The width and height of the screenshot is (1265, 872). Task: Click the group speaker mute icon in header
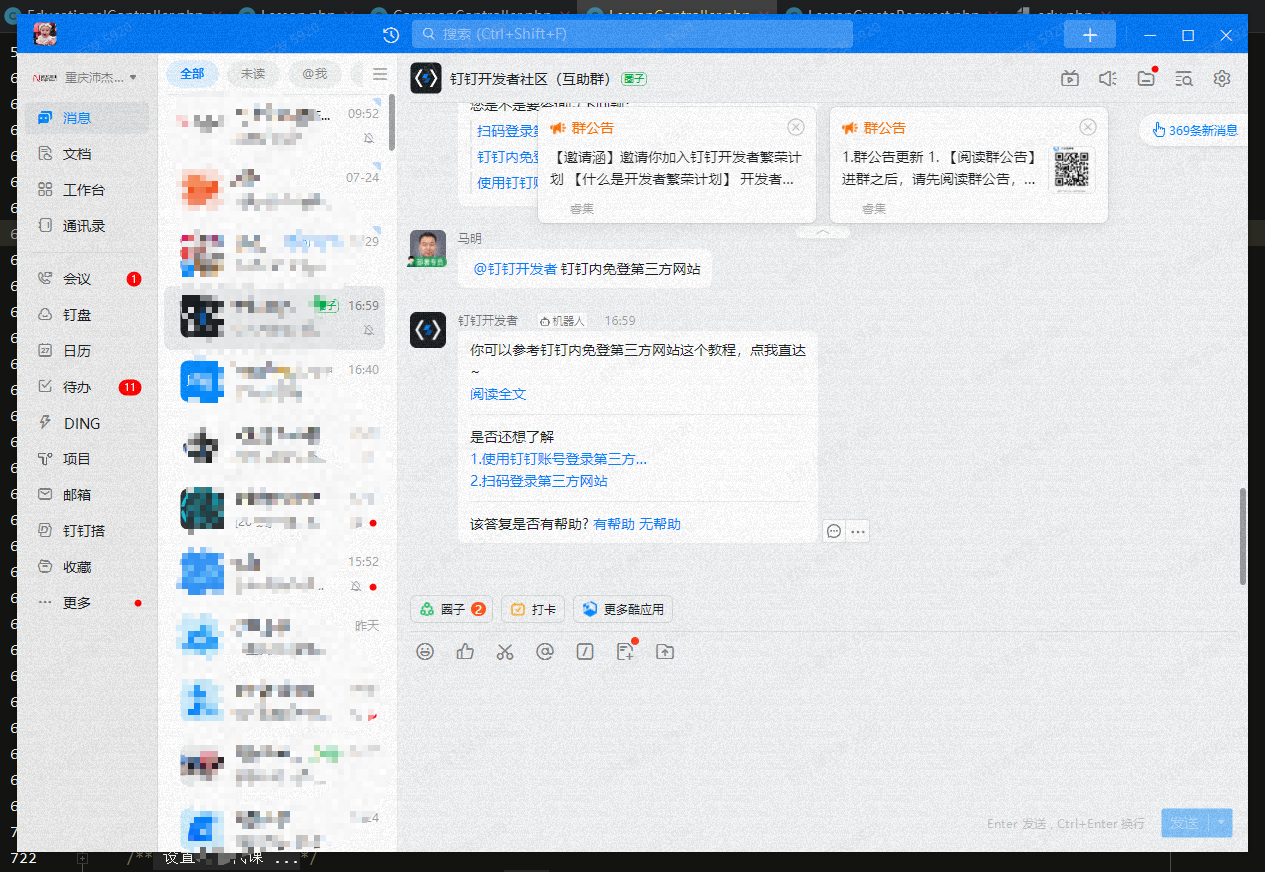coord(1108,78)
